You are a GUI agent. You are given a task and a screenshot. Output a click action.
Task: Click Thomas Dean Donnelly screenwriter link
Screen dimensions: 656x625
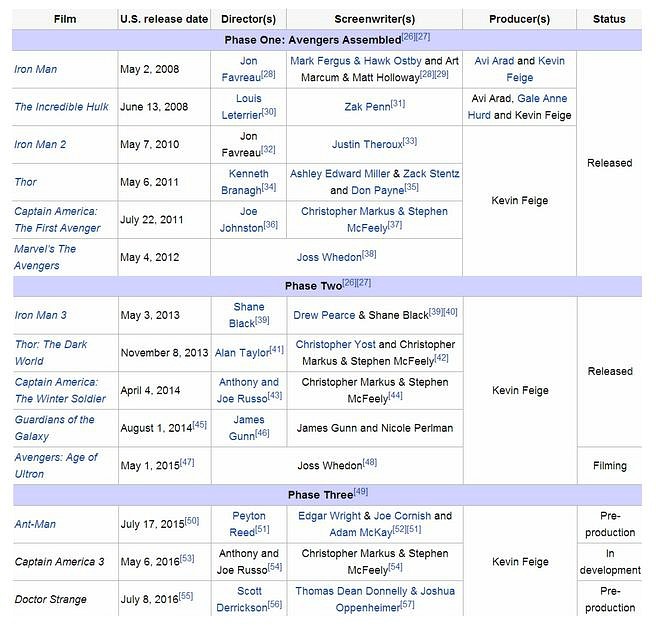351,591
